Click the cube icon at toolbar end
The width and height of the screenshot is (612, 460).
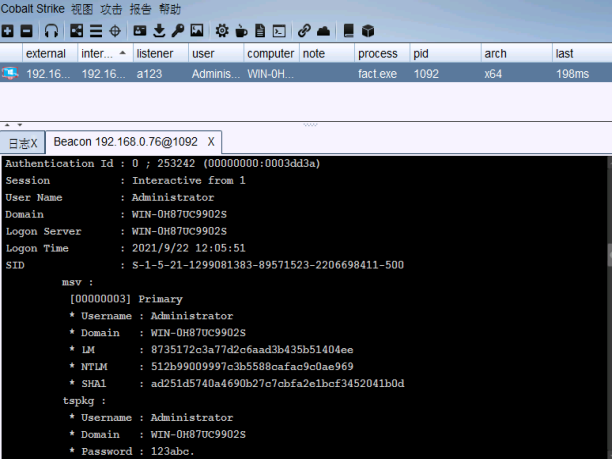coord(367,31)
